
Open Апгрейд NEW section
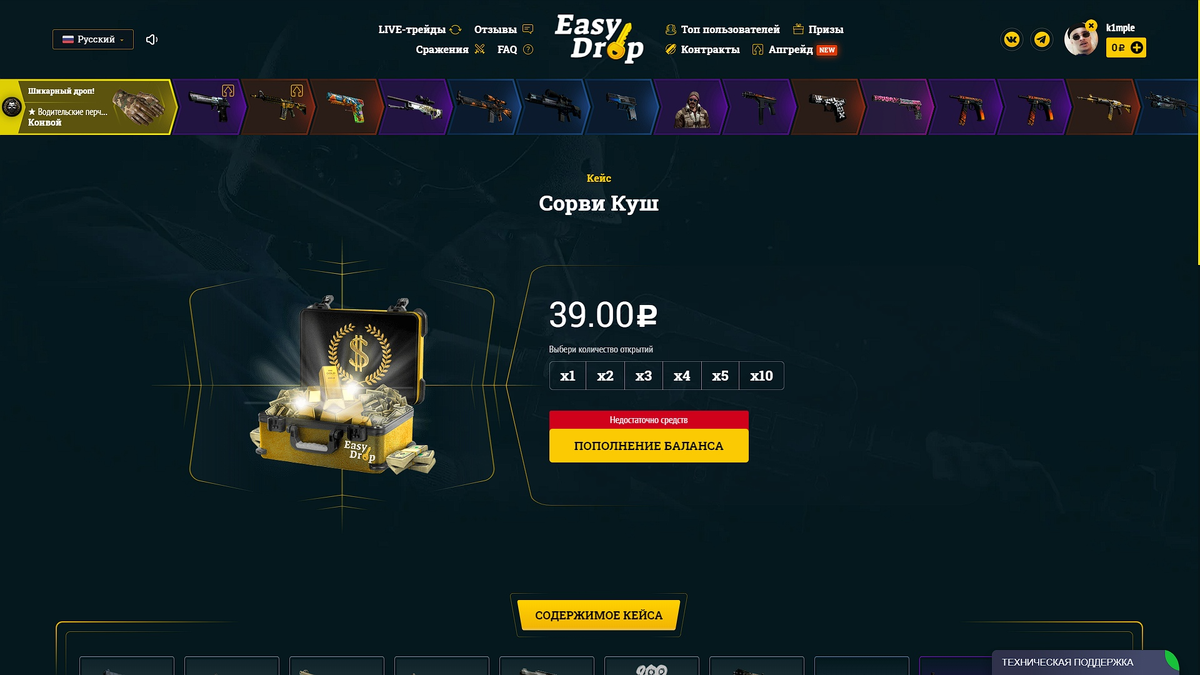click(794, 49)
